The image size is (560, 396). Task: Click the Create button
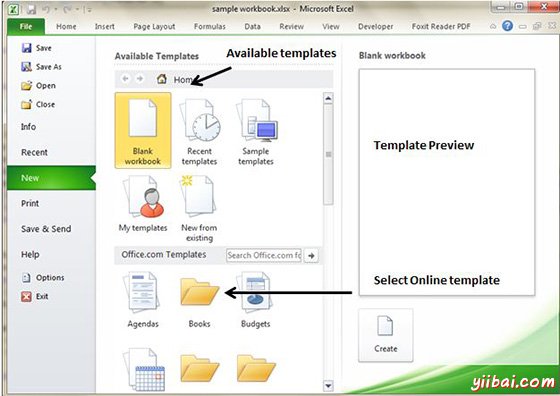tap(386, 335)
